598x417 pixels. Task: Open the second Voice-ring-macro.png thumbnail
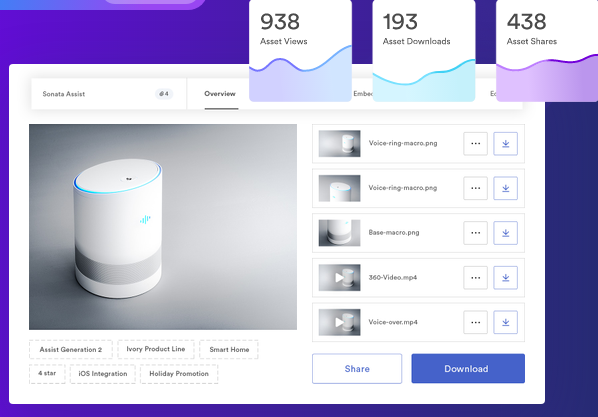tap(339, 188)
